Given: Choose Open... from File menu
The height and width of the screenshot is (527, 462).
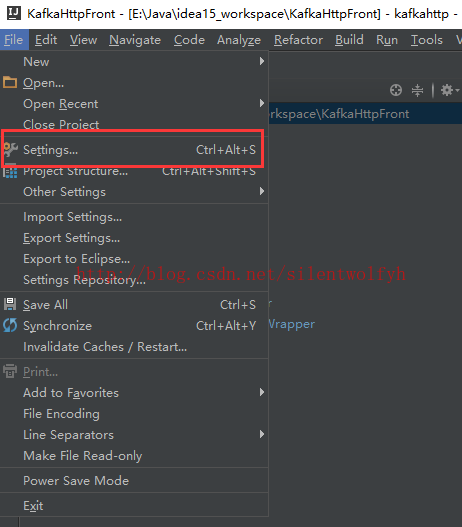Looking at the screenshot, I should pos(134,83).
